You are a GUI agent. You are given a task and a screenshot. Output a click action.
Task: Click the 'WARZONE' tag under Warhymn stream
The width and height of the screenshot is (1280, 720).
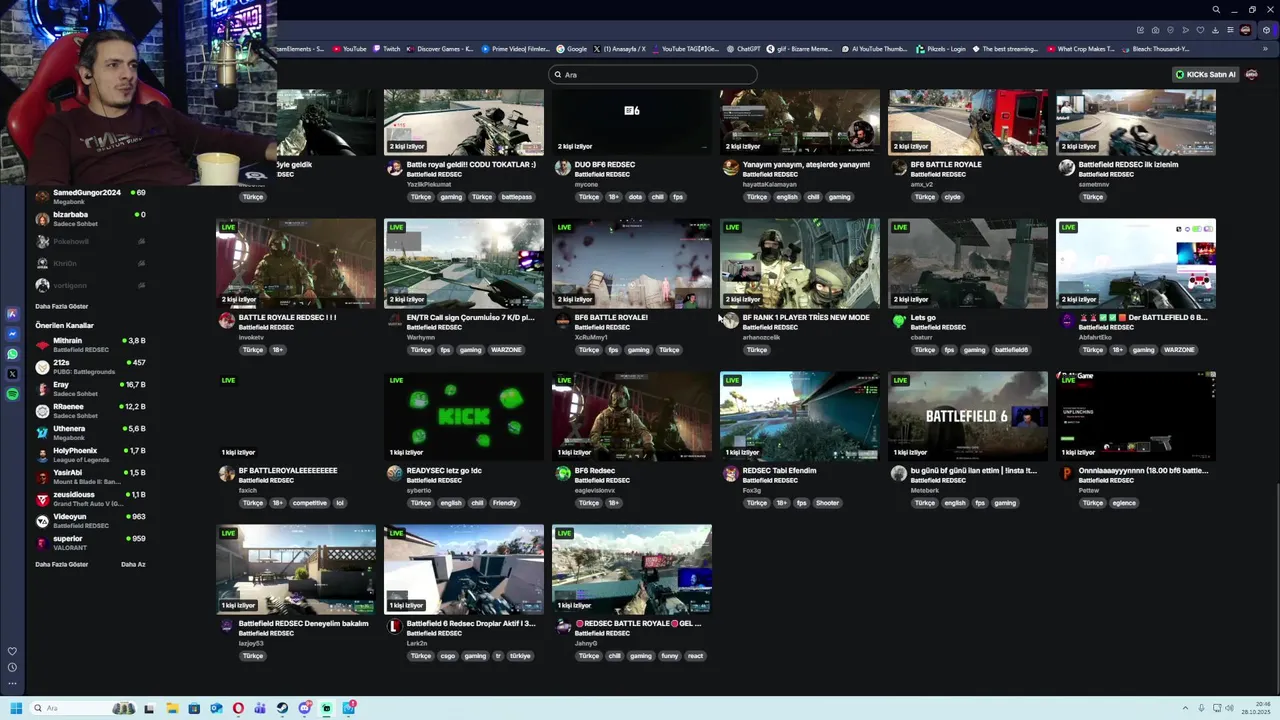point(506,350)
